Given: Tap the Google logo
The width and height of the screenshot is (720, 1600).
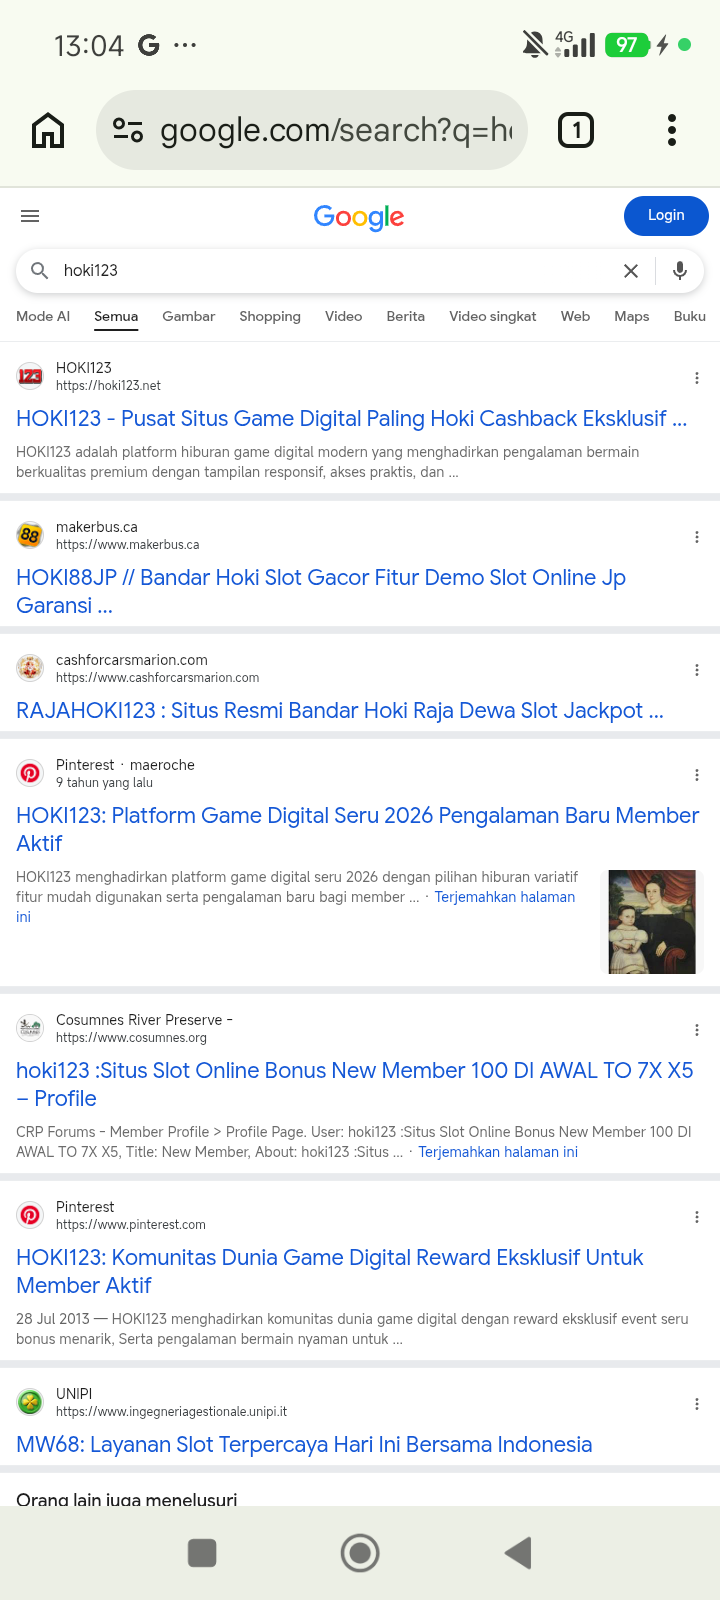Looking at the screenshot, I should [x=359, y=217].
